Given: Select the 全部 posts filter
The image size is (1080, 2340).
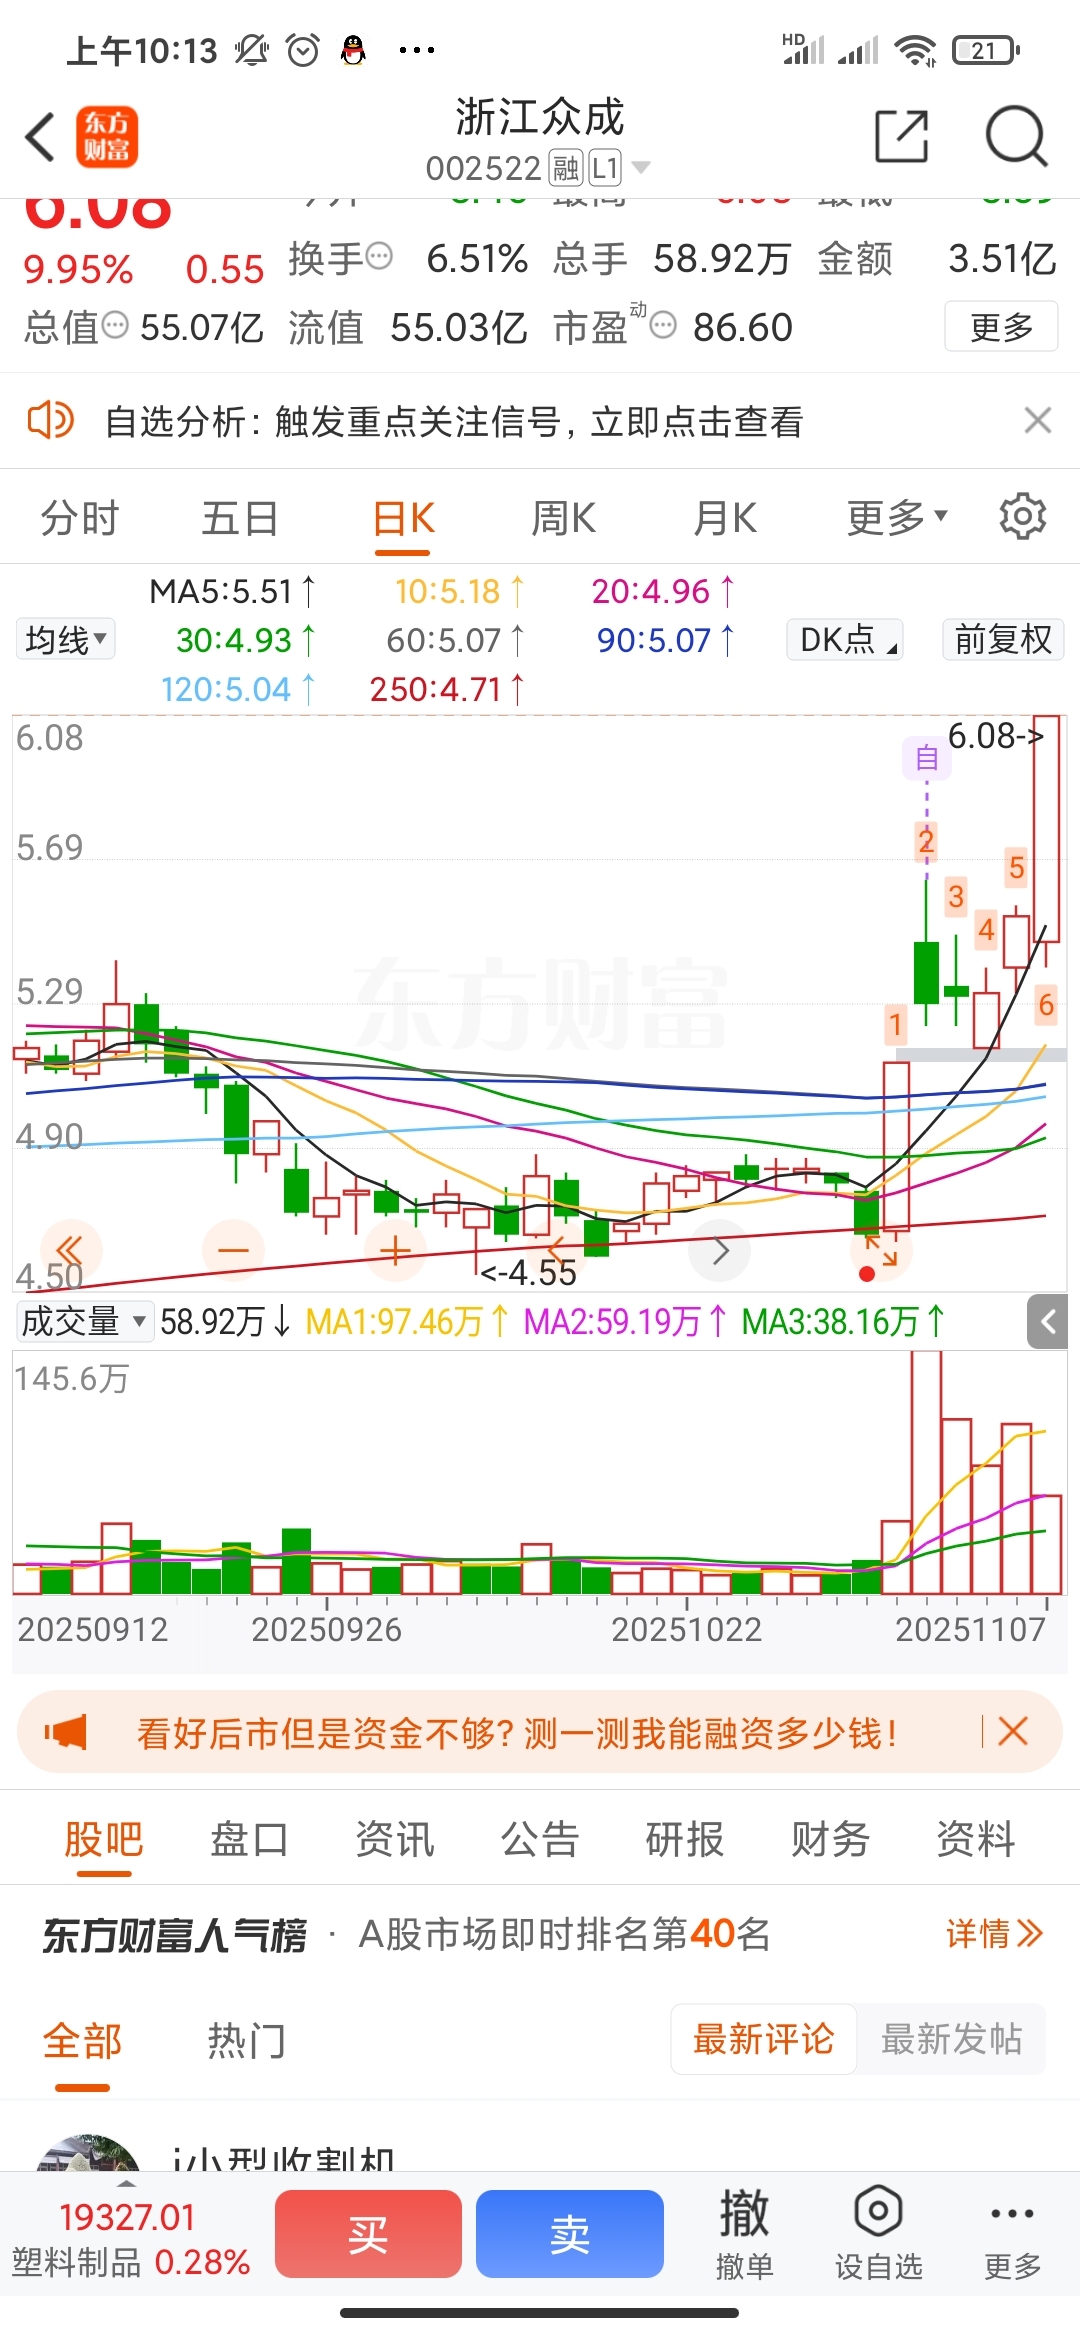Looking at the screenshot, I should coord(82,2040).
